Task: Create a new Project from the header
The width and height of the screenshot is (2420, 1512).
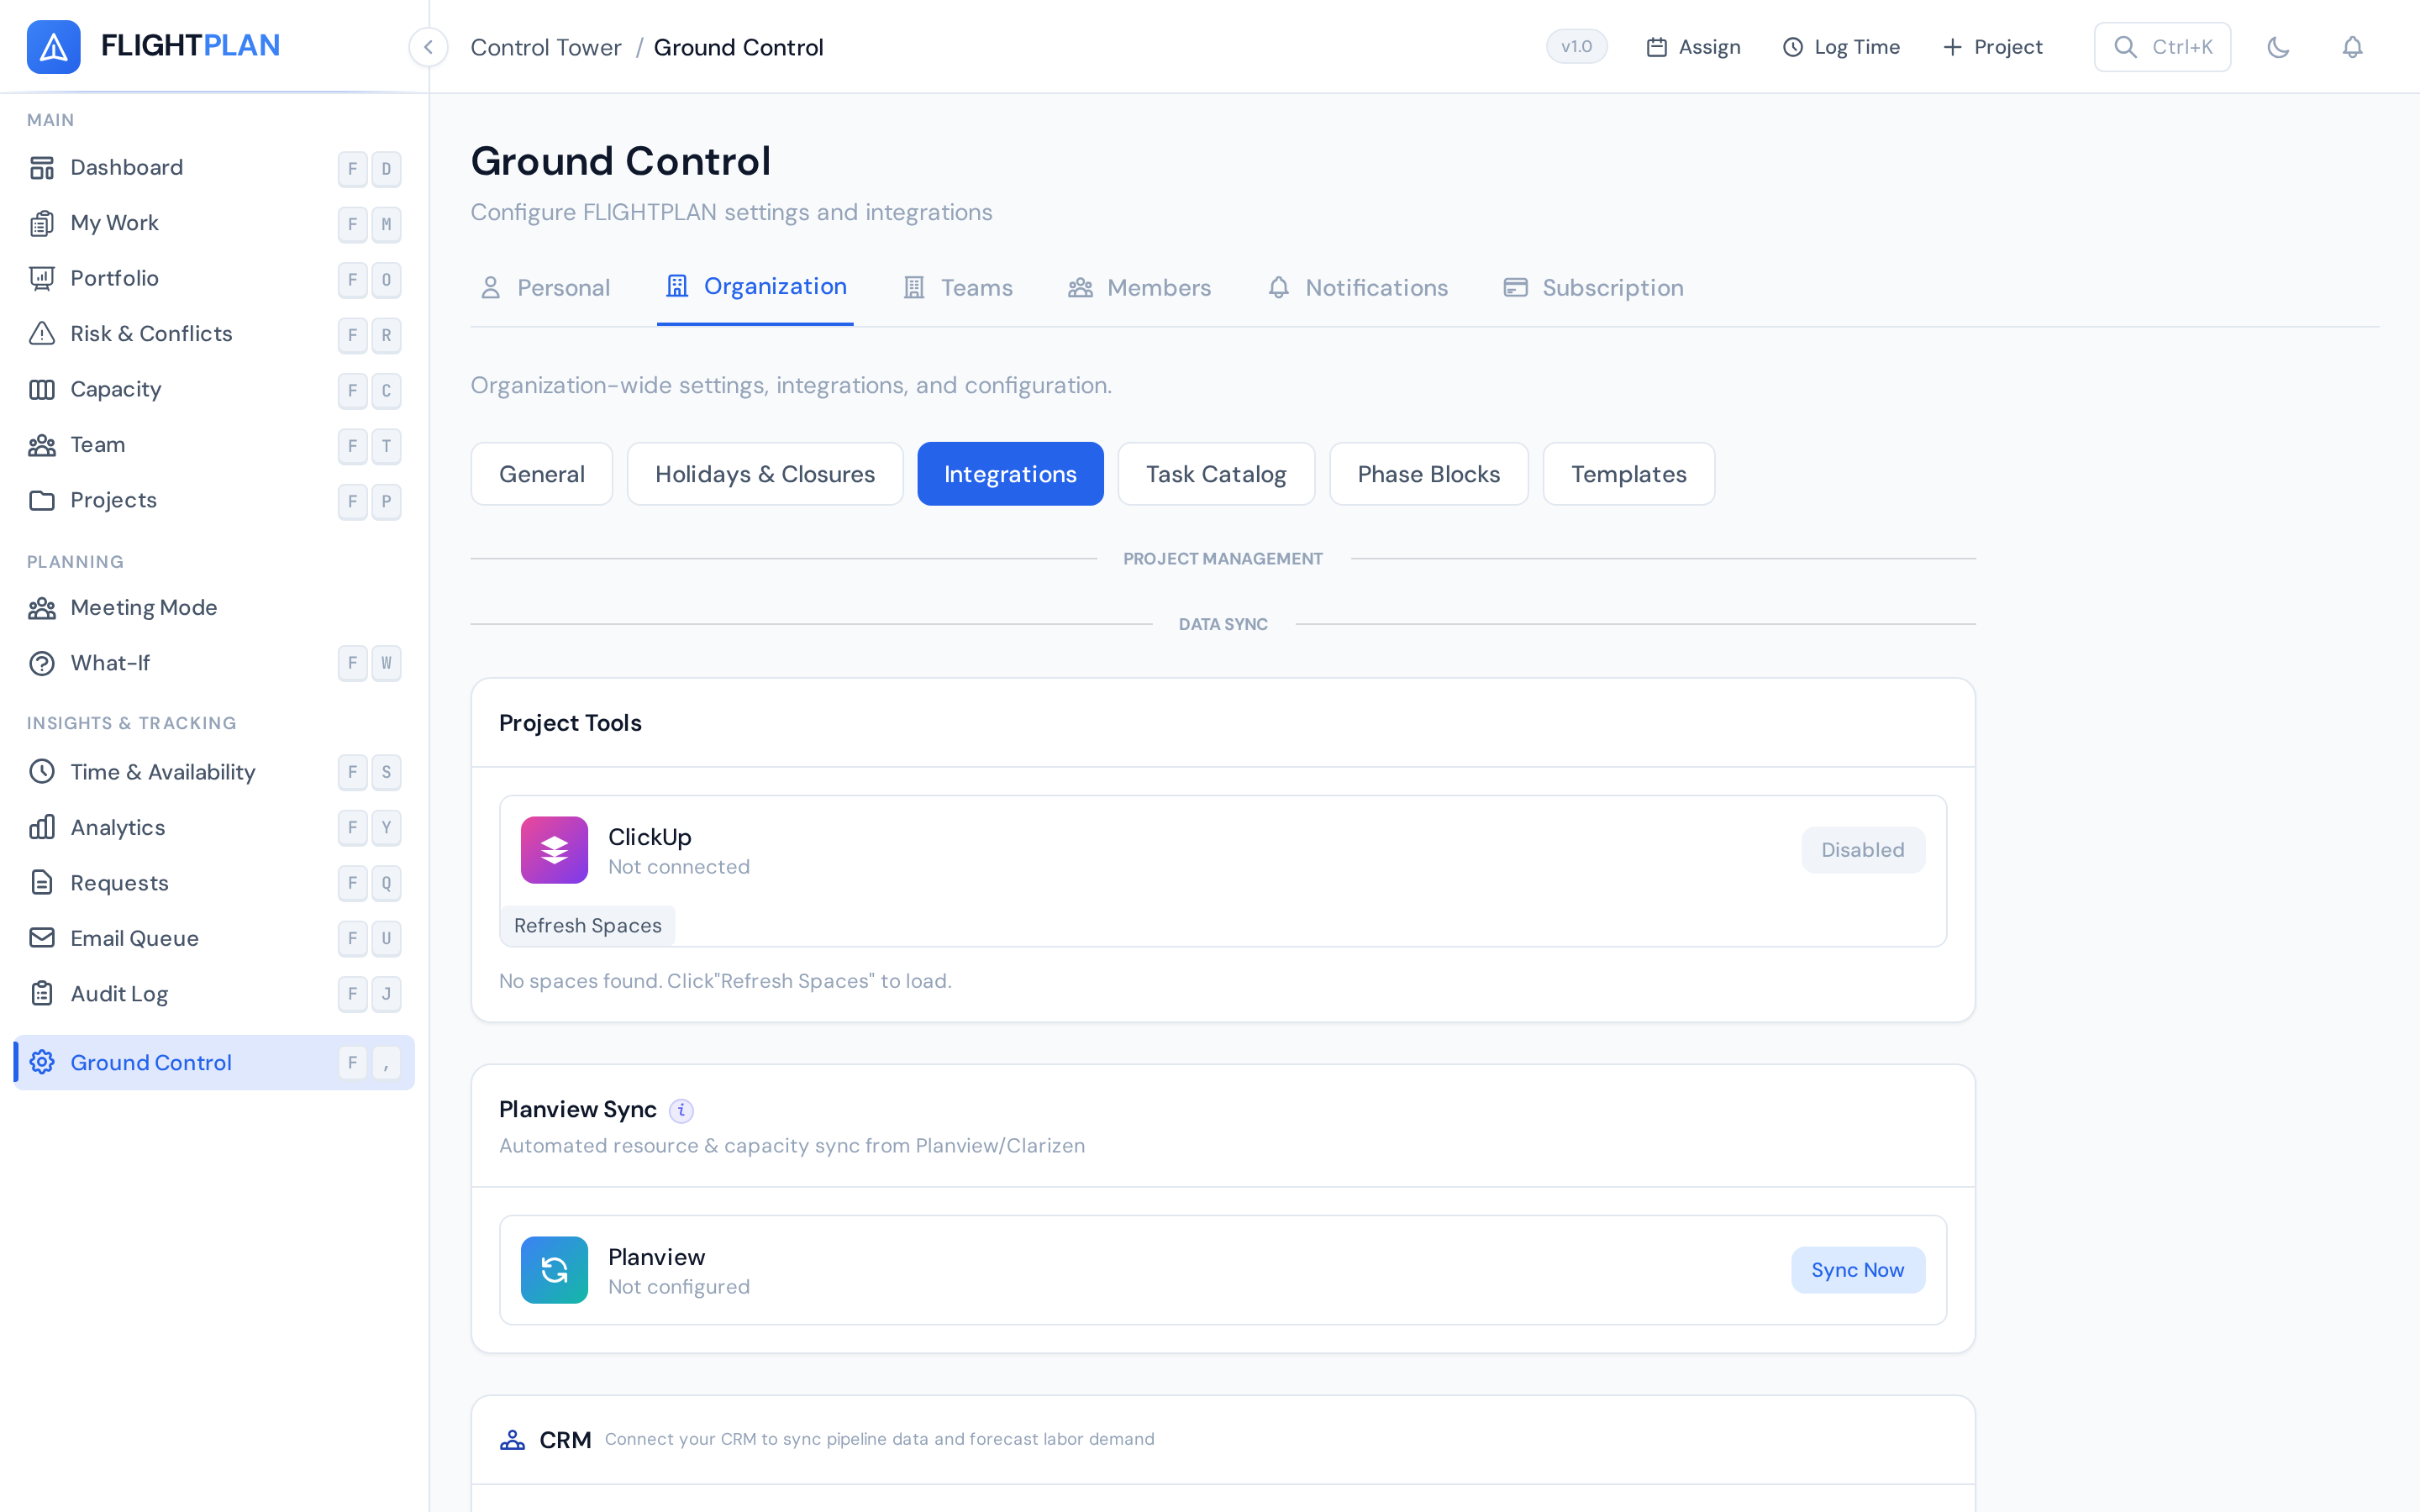Action: pos(1992,47)
